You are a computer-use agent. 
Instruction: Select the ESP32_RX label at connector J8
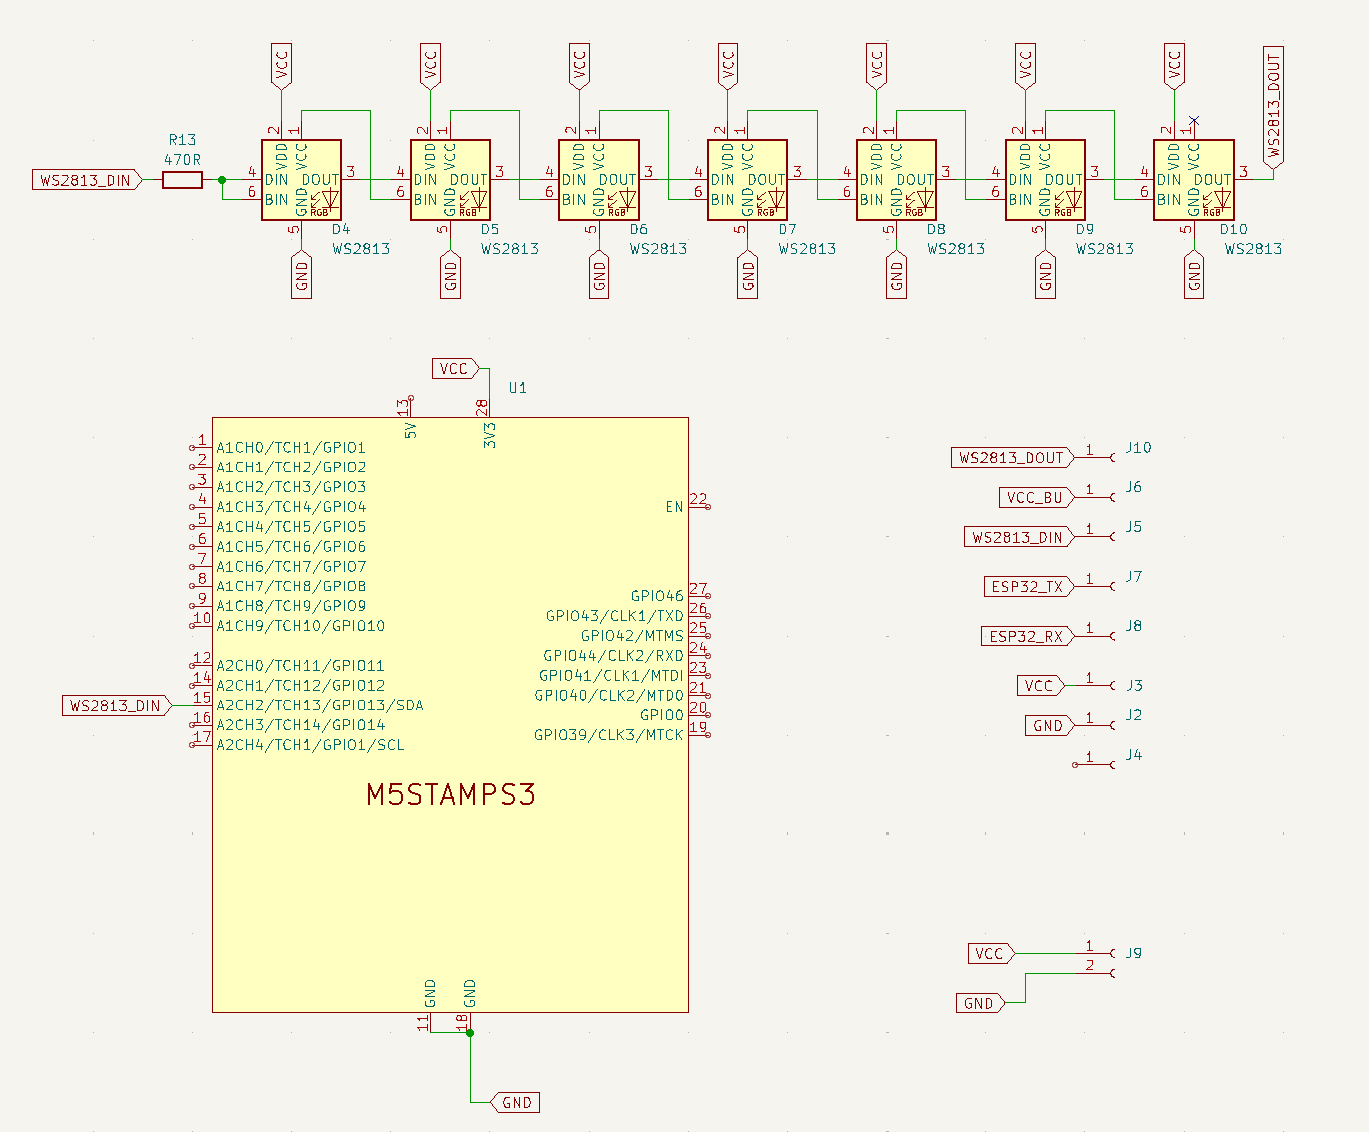tap(1028, 636)
